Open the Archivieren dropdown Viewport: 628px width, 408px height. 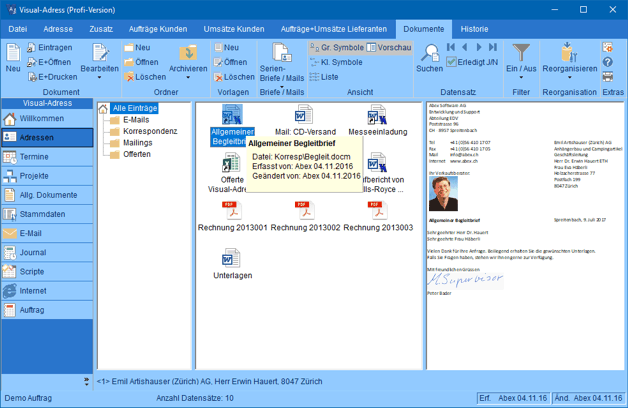[x=188, y=77]
